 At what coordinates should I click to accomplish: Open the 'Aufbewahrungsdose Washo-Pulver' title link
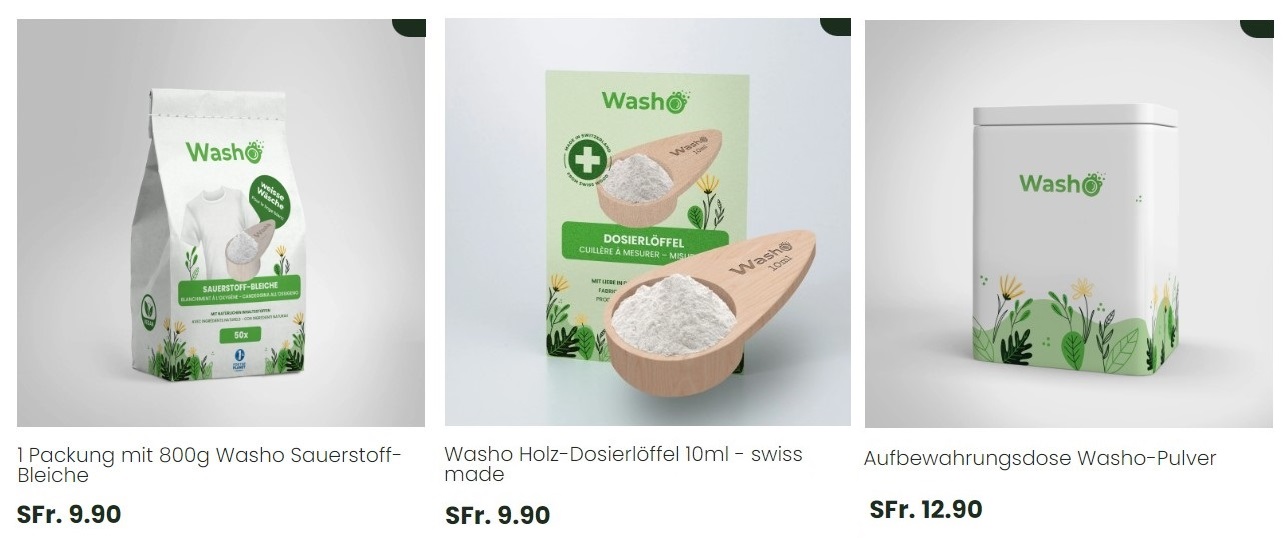[x=1040, y=458]
